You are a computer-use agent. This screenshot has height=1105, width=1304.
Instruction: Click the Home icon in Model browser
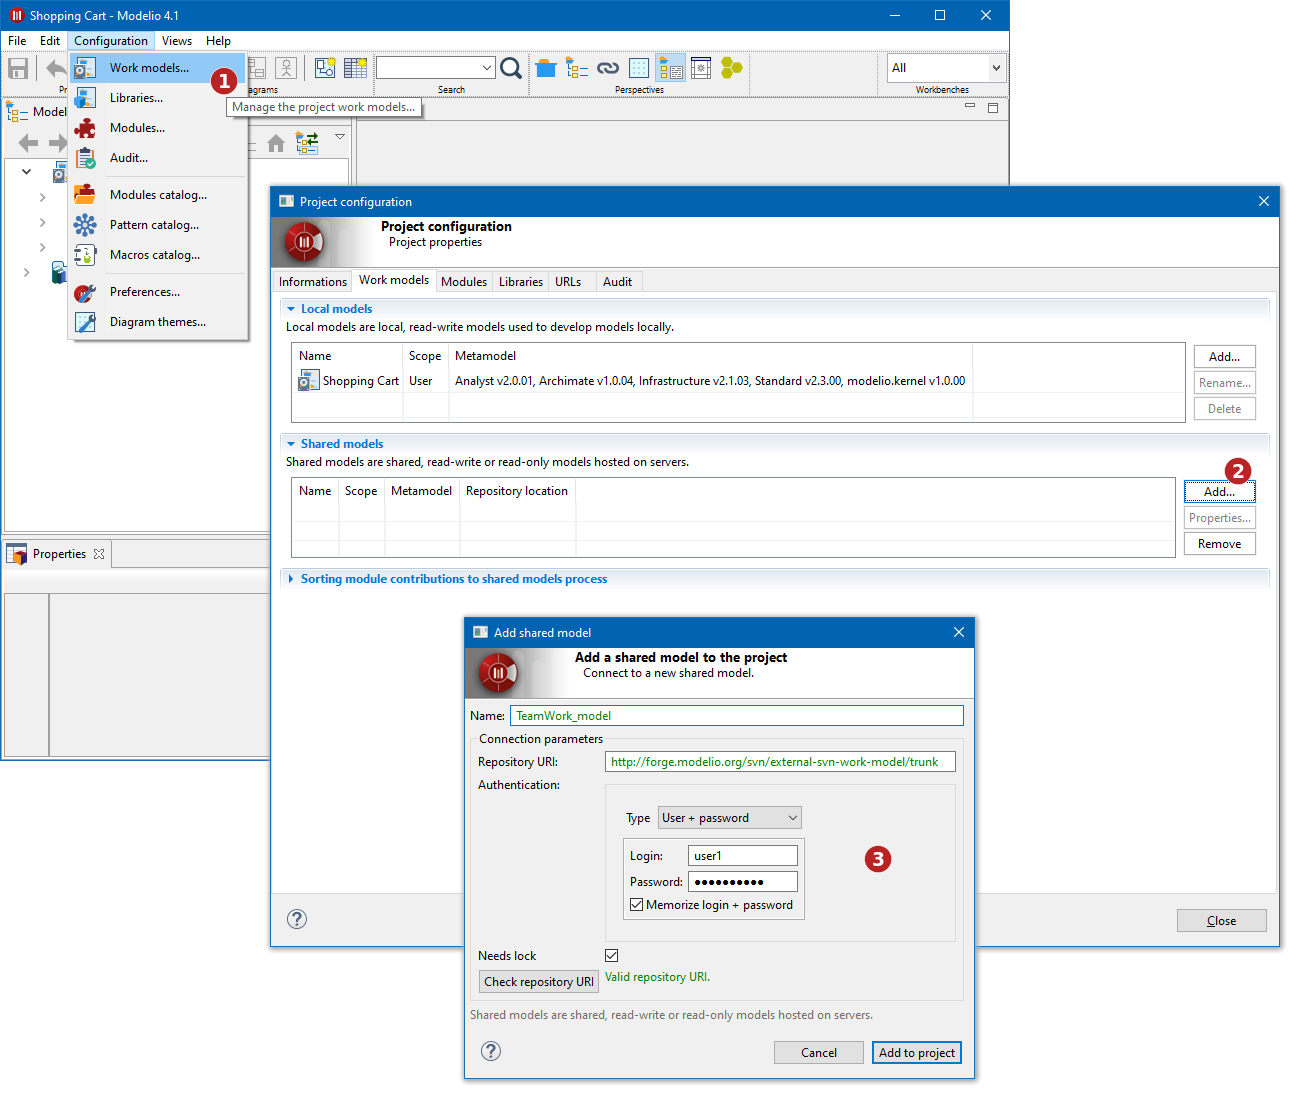point(276,144)
